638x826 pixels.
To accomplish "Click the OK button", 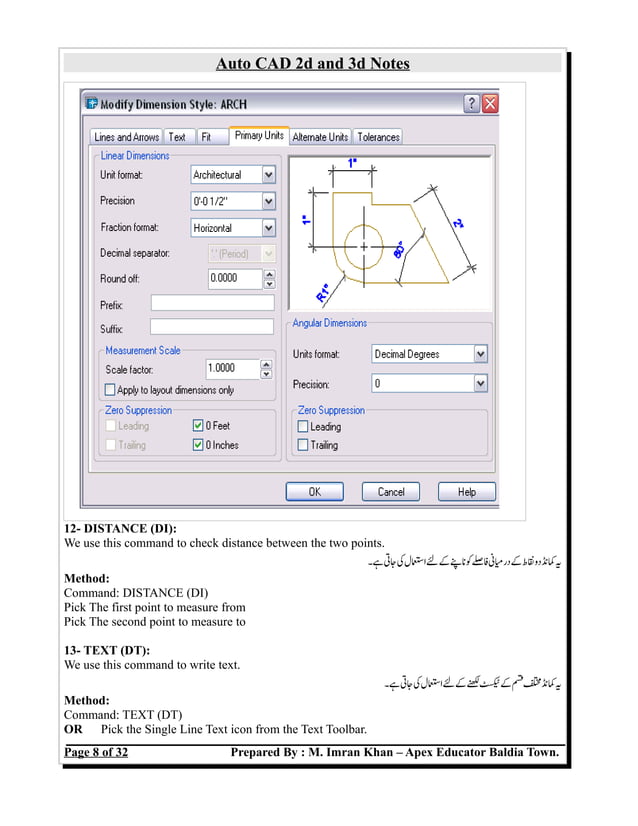I will (315, 491).
